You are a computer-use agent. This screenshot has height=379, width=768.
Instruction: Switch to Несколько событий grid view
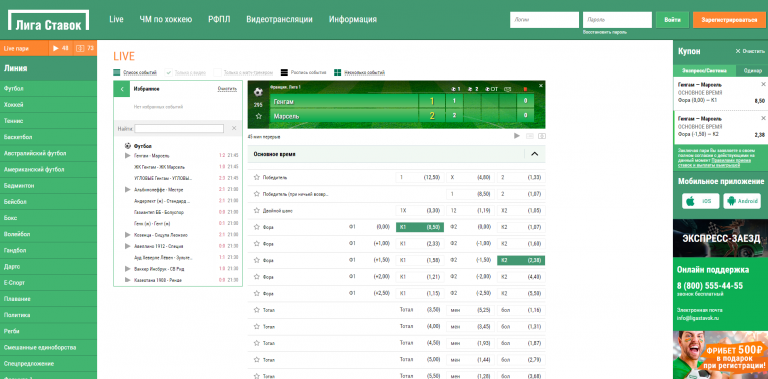pos(337,72)
